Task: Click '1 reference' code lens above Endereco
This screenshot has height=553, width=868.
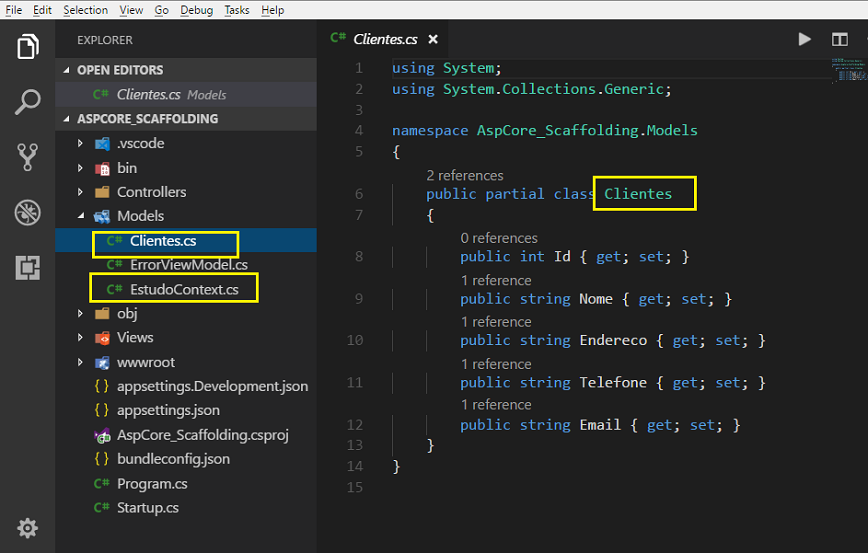Action: [496, 322]
